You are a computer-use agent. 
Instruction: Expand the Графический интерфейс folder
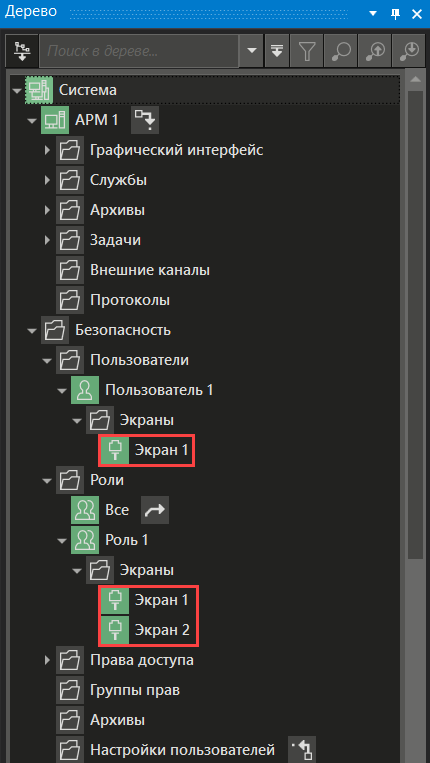47,150
